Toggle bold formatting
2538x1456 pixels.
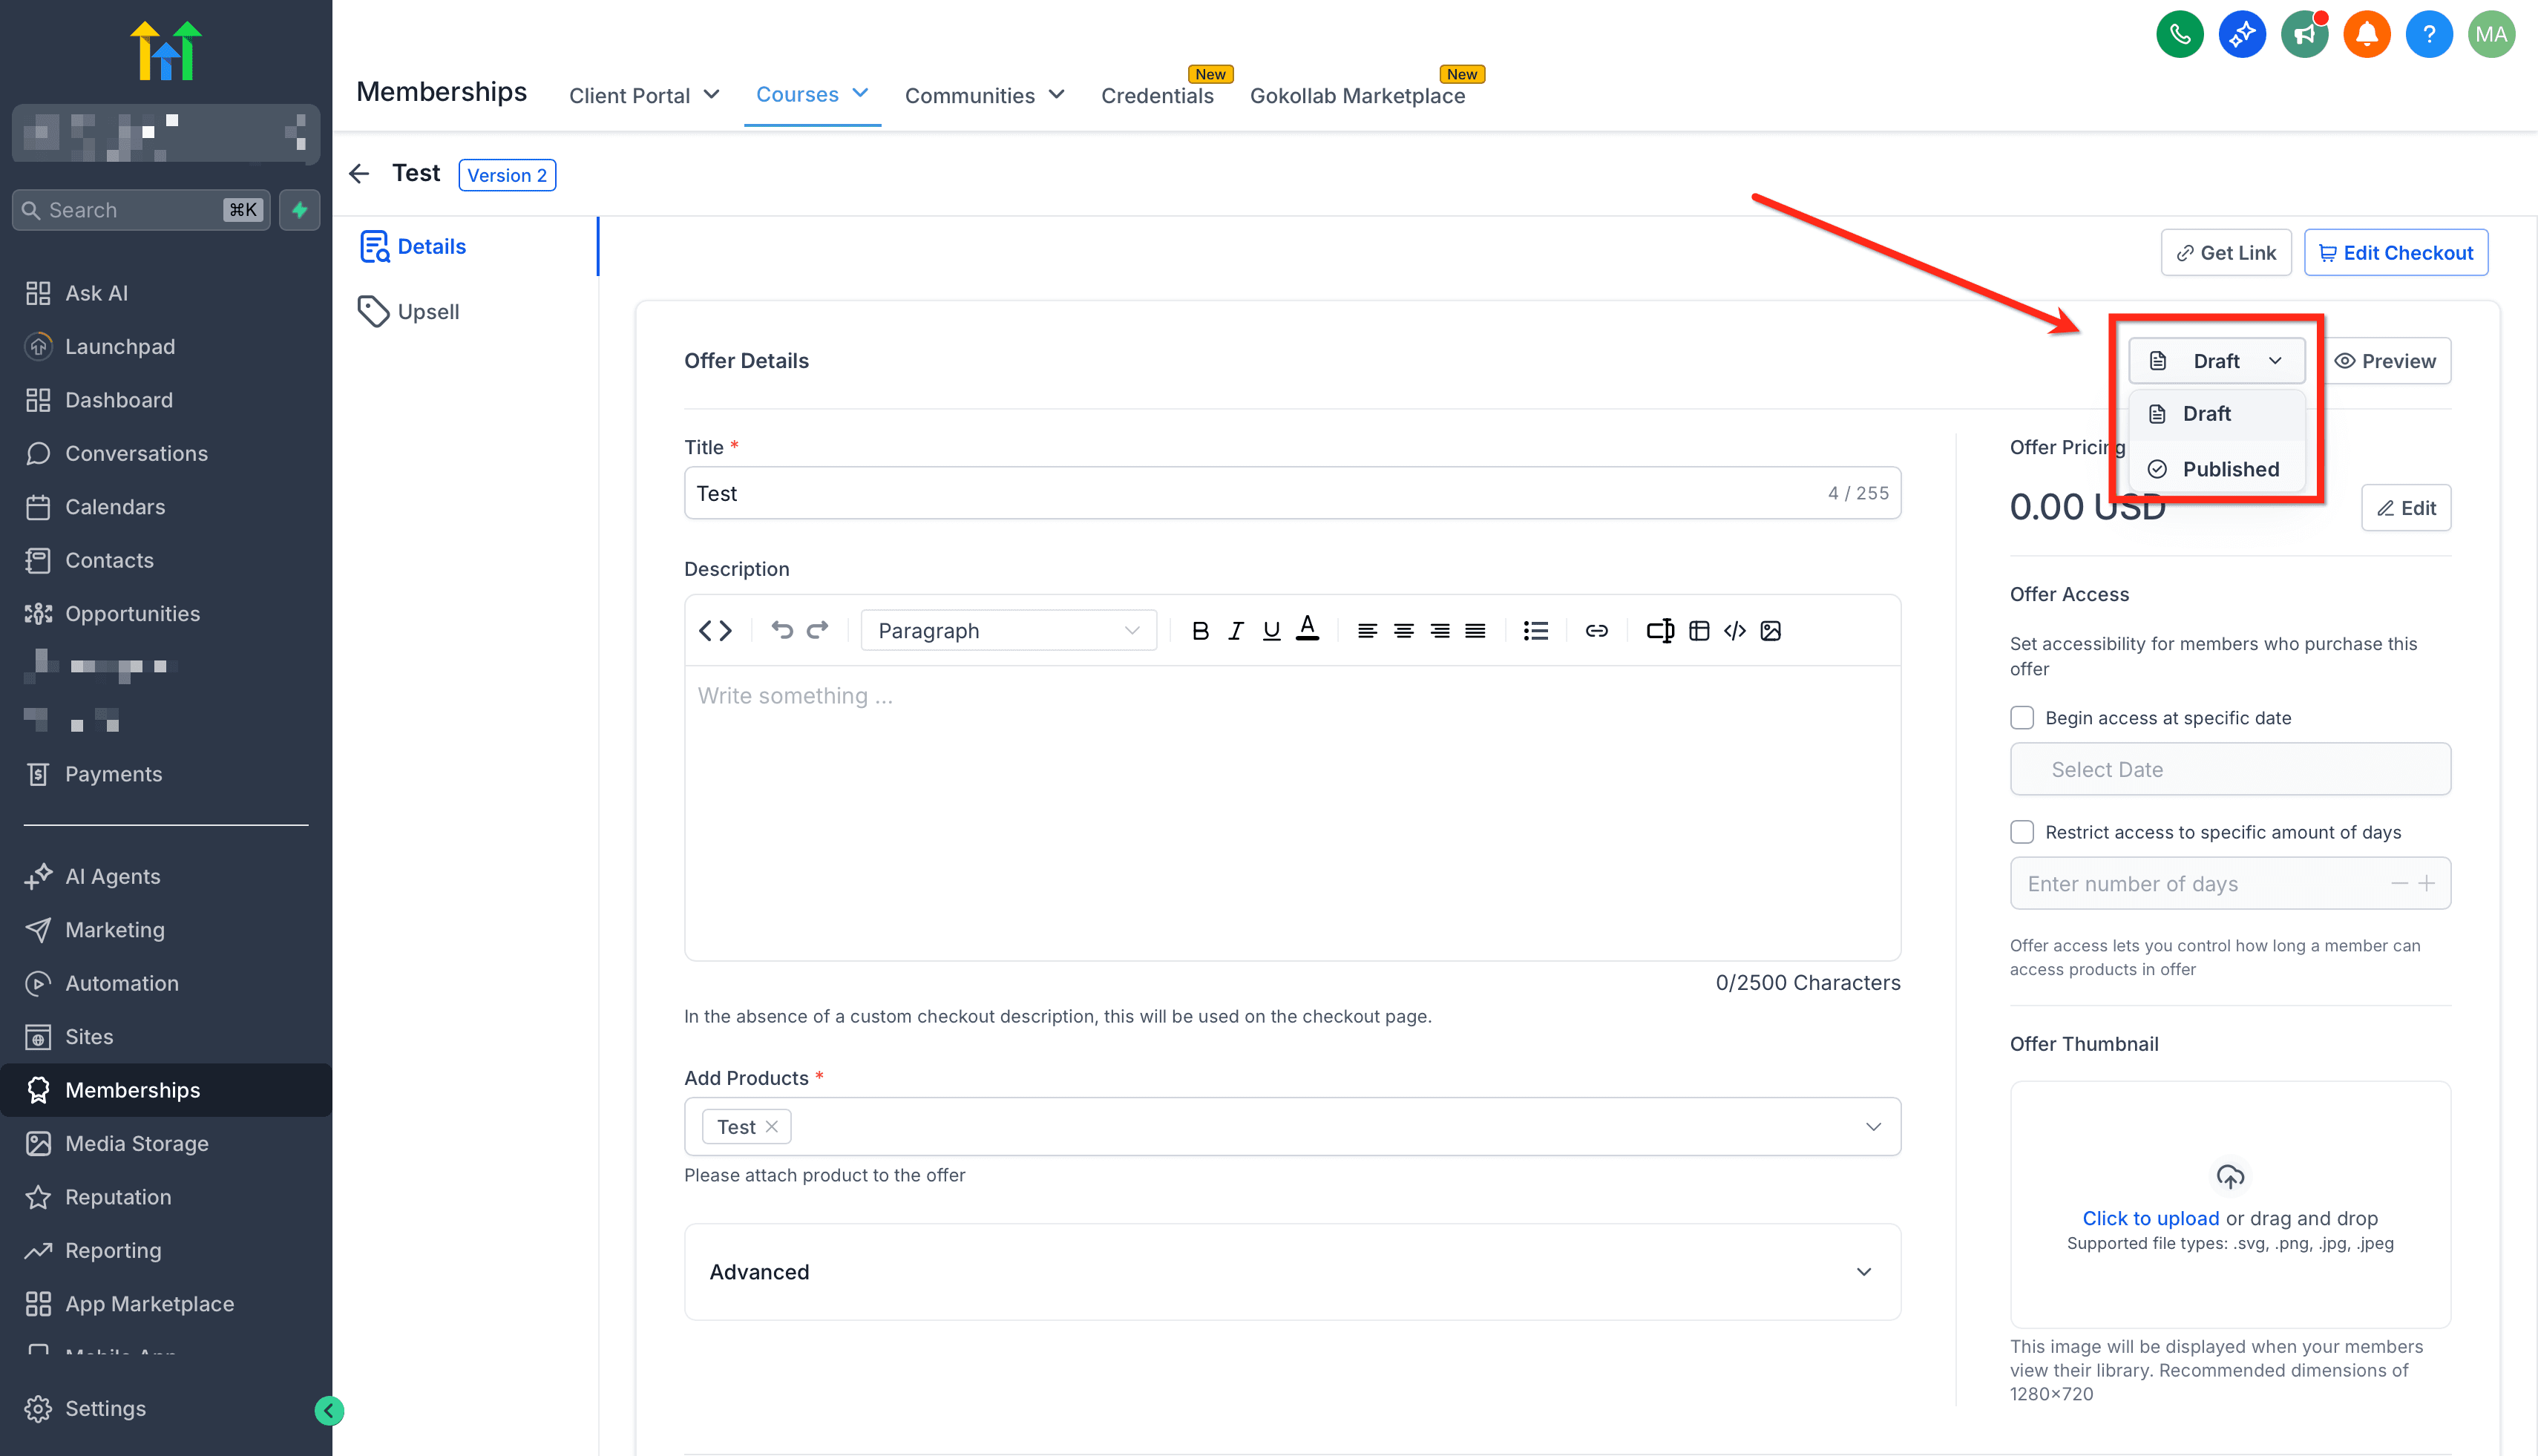click(x=1200, y=631)
